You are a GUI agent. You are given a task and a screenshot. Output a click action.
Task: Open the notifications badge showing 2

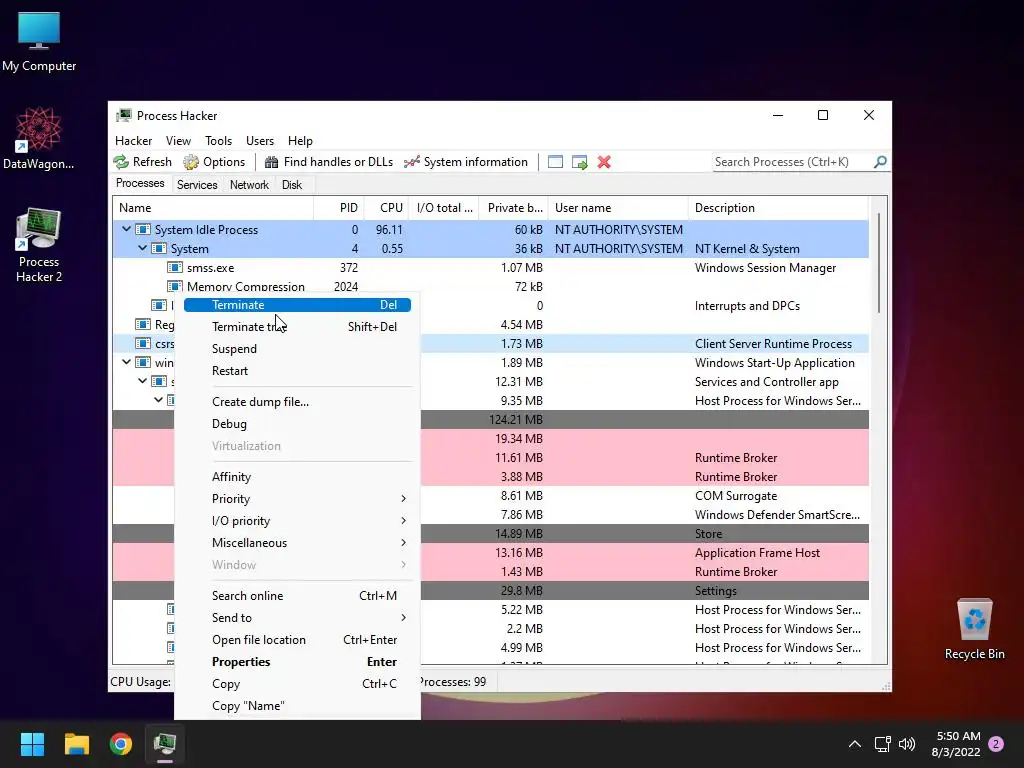tap(996, 744)
